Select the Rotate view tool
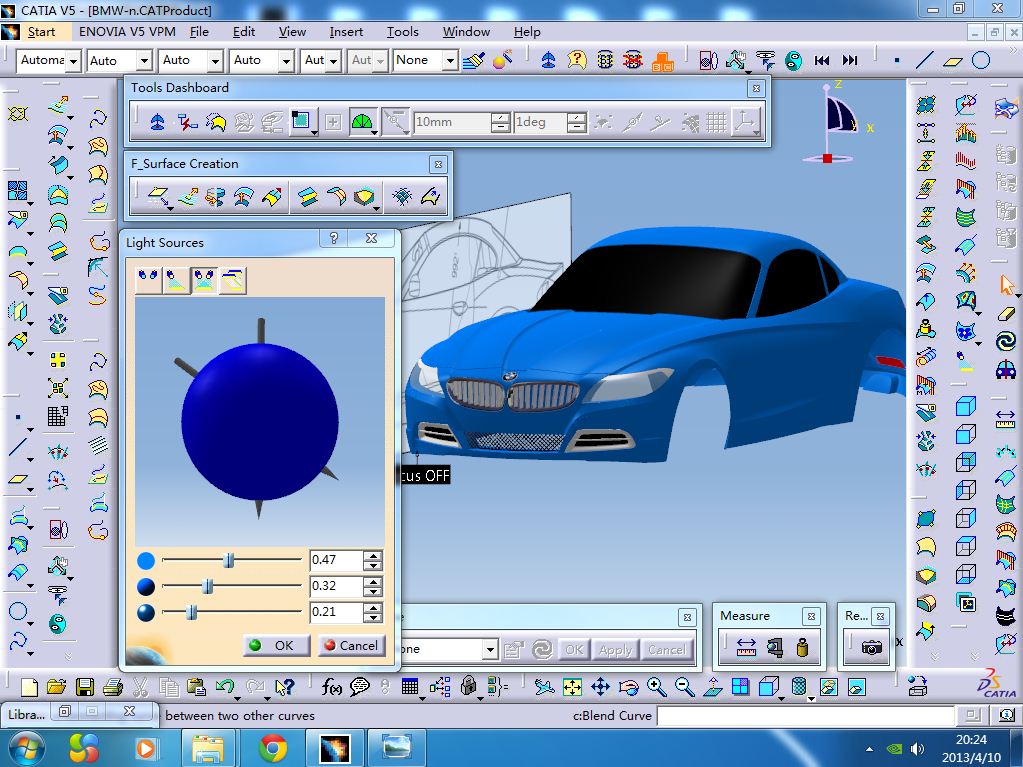Viewport: 1023px width, 767px height. point(628,687)
